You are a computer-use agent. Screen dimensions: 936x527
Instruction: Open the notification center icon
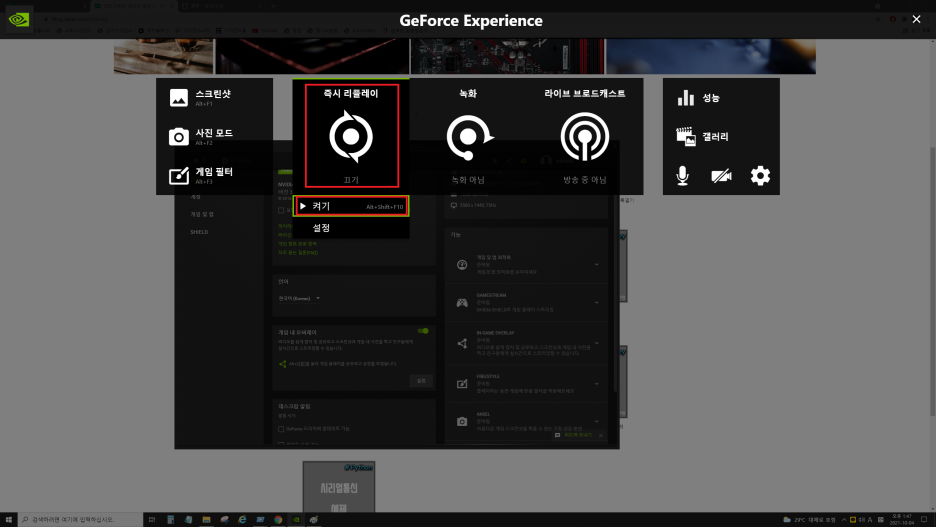coord(925,519)
